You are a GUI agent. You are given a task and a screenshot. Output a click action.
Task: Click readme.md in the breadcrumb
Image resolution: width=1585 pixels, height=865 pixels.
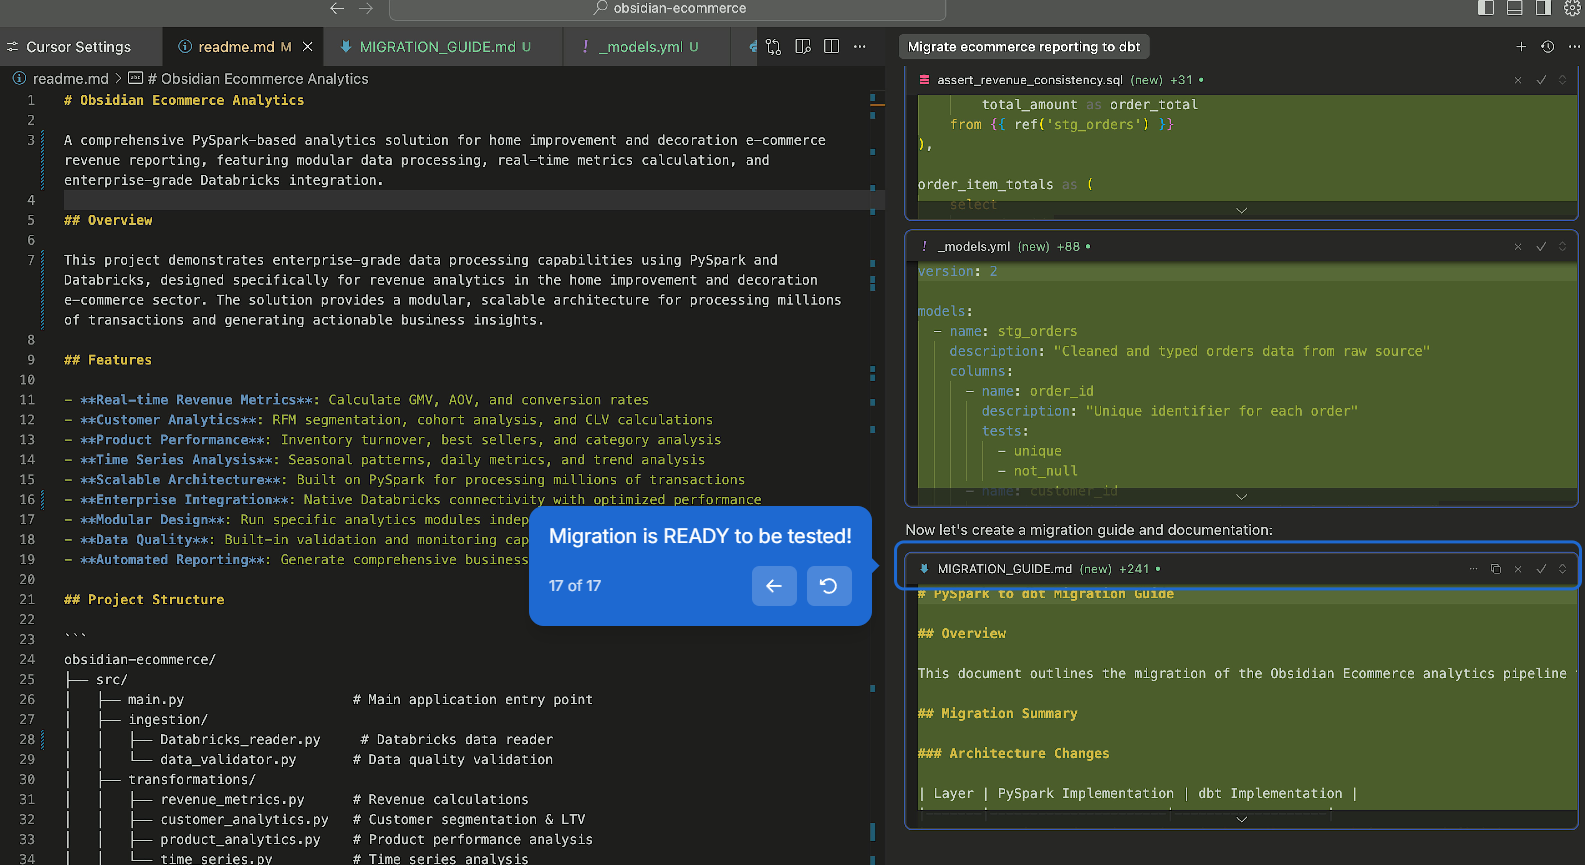(x=70, y=79)
